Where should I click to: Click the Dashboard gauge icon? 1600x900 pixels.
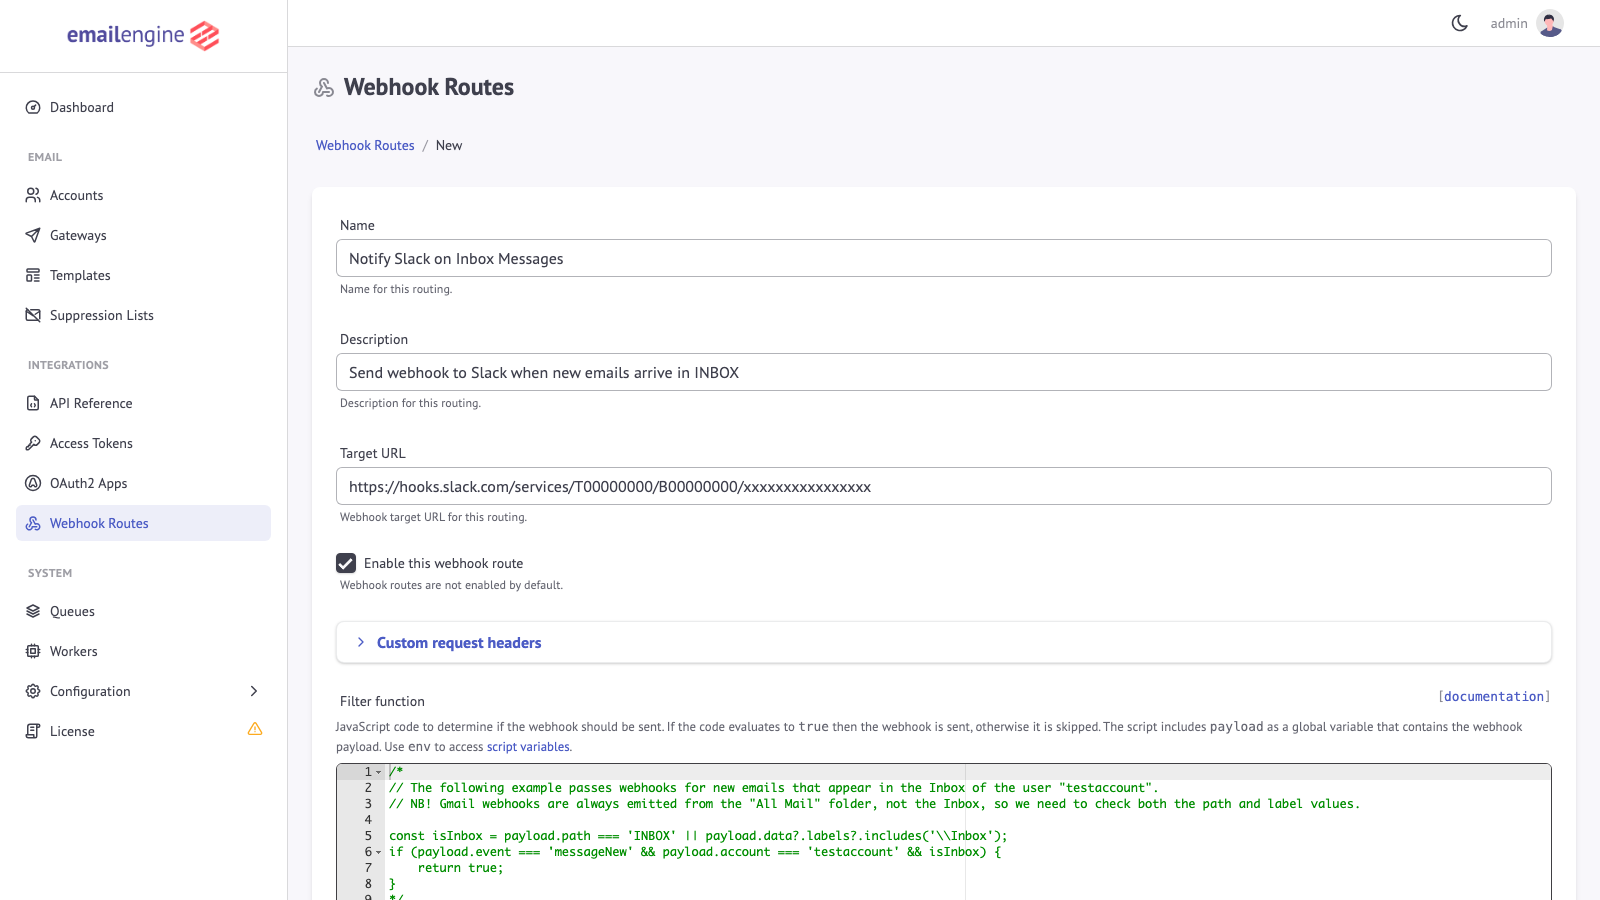tap(33, 107)
